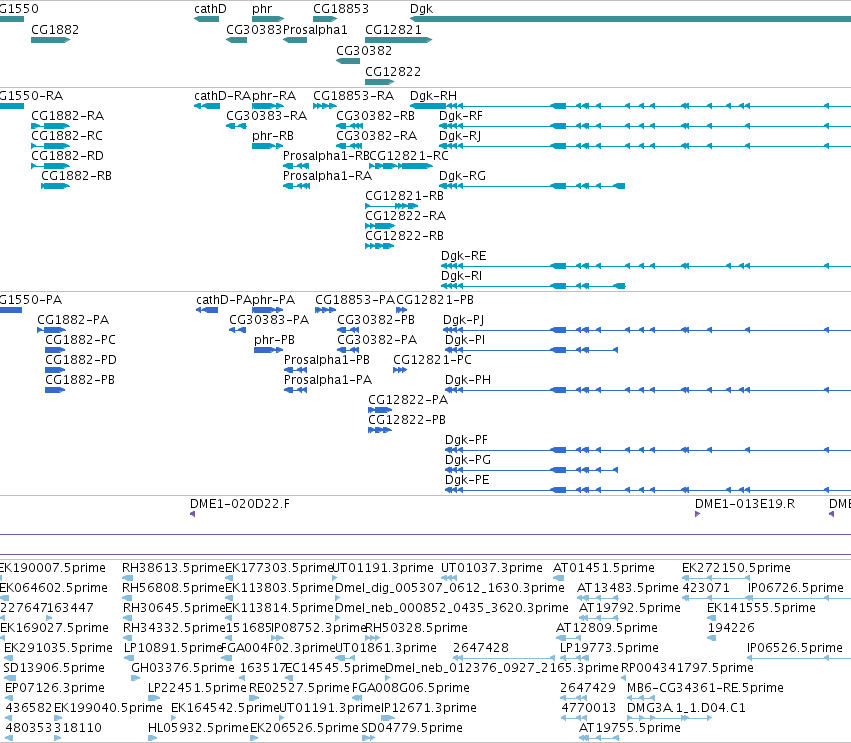The width and height of the screenshot is (851, 743).
Task: Click protein Prosalpha1-PB label
Action: (x=327, y=360)
